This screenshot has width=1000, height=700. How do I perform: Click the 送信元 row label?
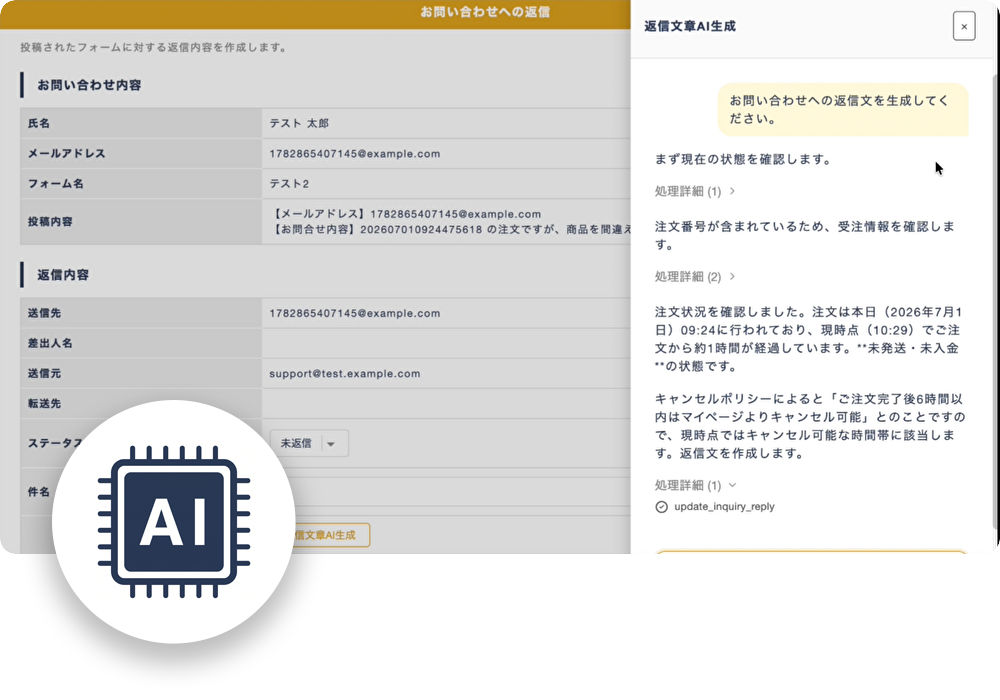click(44, 374)
